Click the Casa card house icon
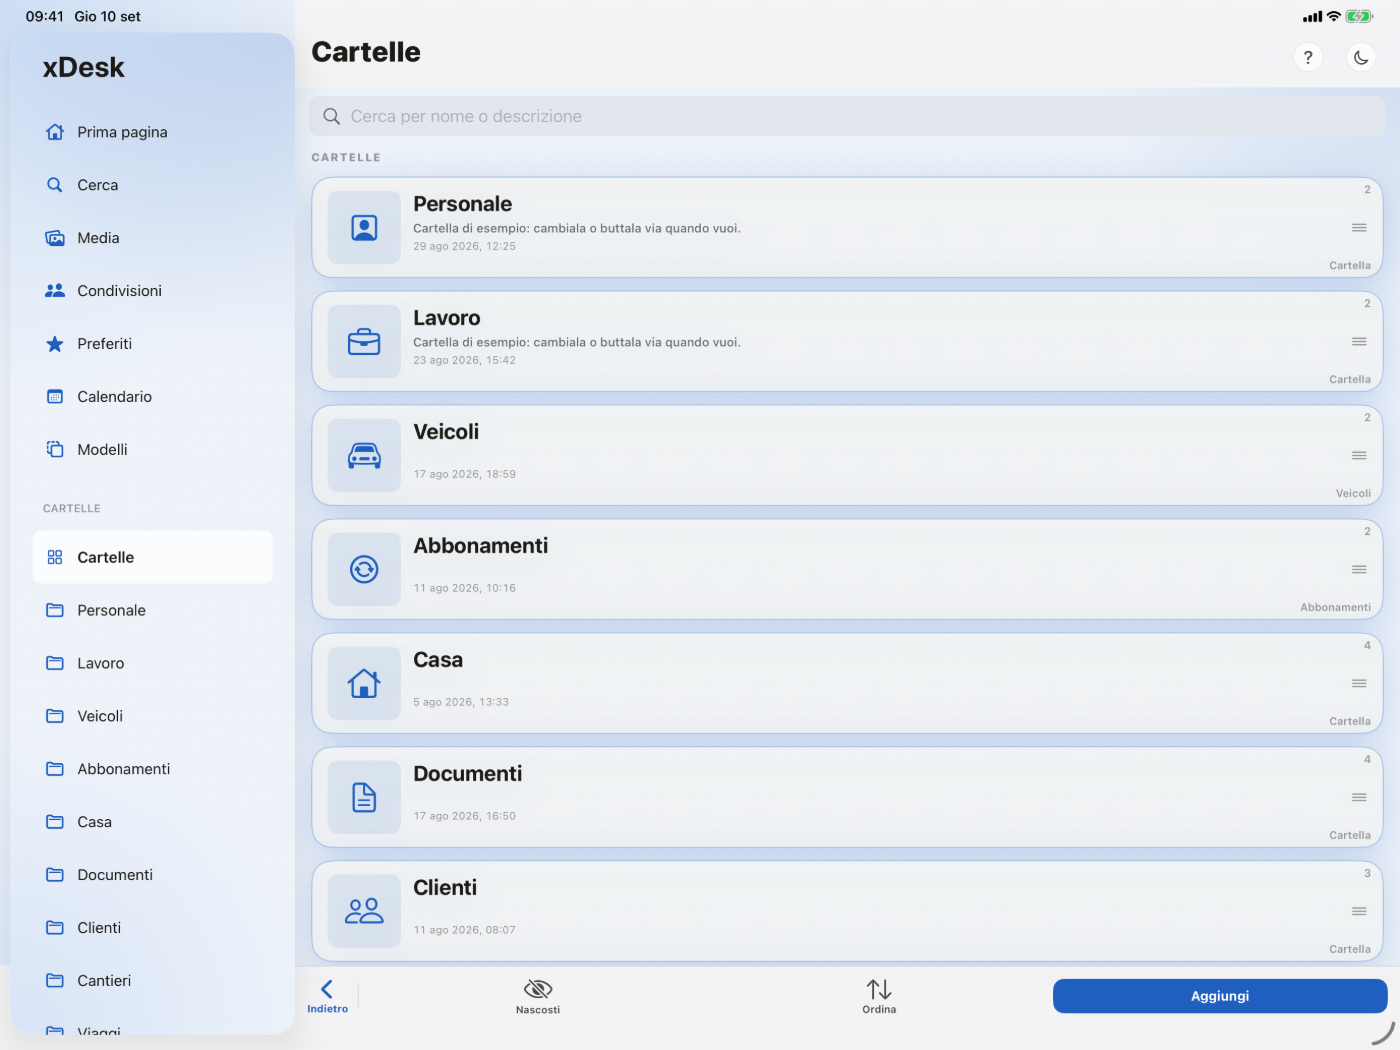 click(364, 684)
